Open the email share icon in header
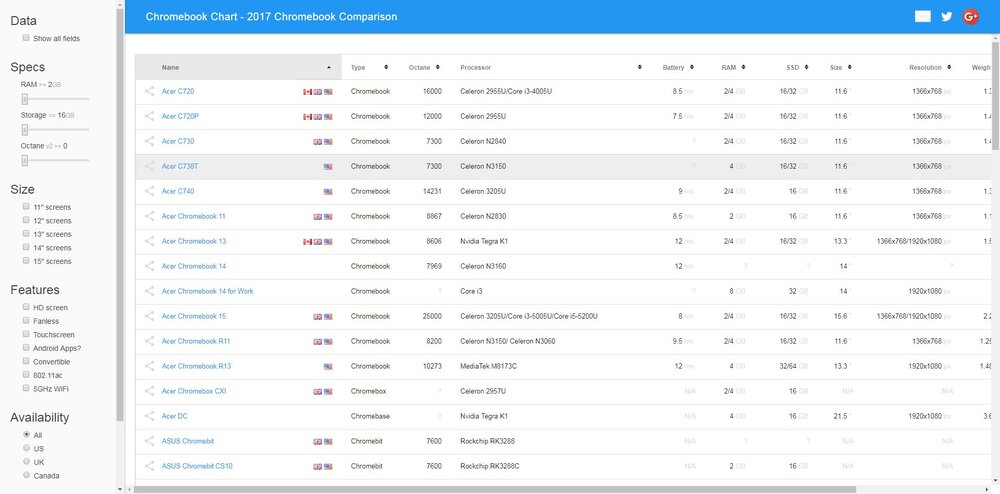 (x=922, y=17)
